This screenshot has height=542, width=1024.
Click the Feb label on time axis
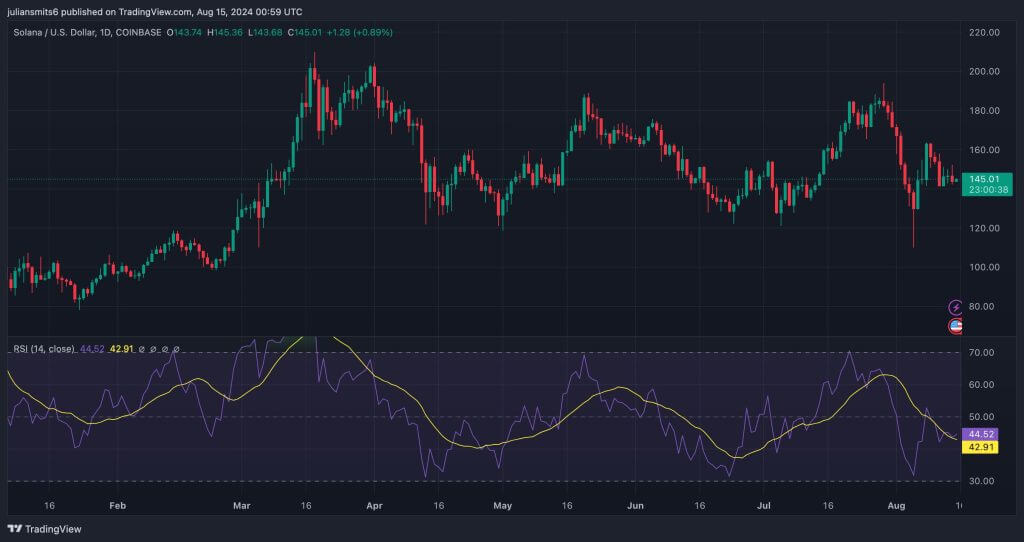pos(117,505)
